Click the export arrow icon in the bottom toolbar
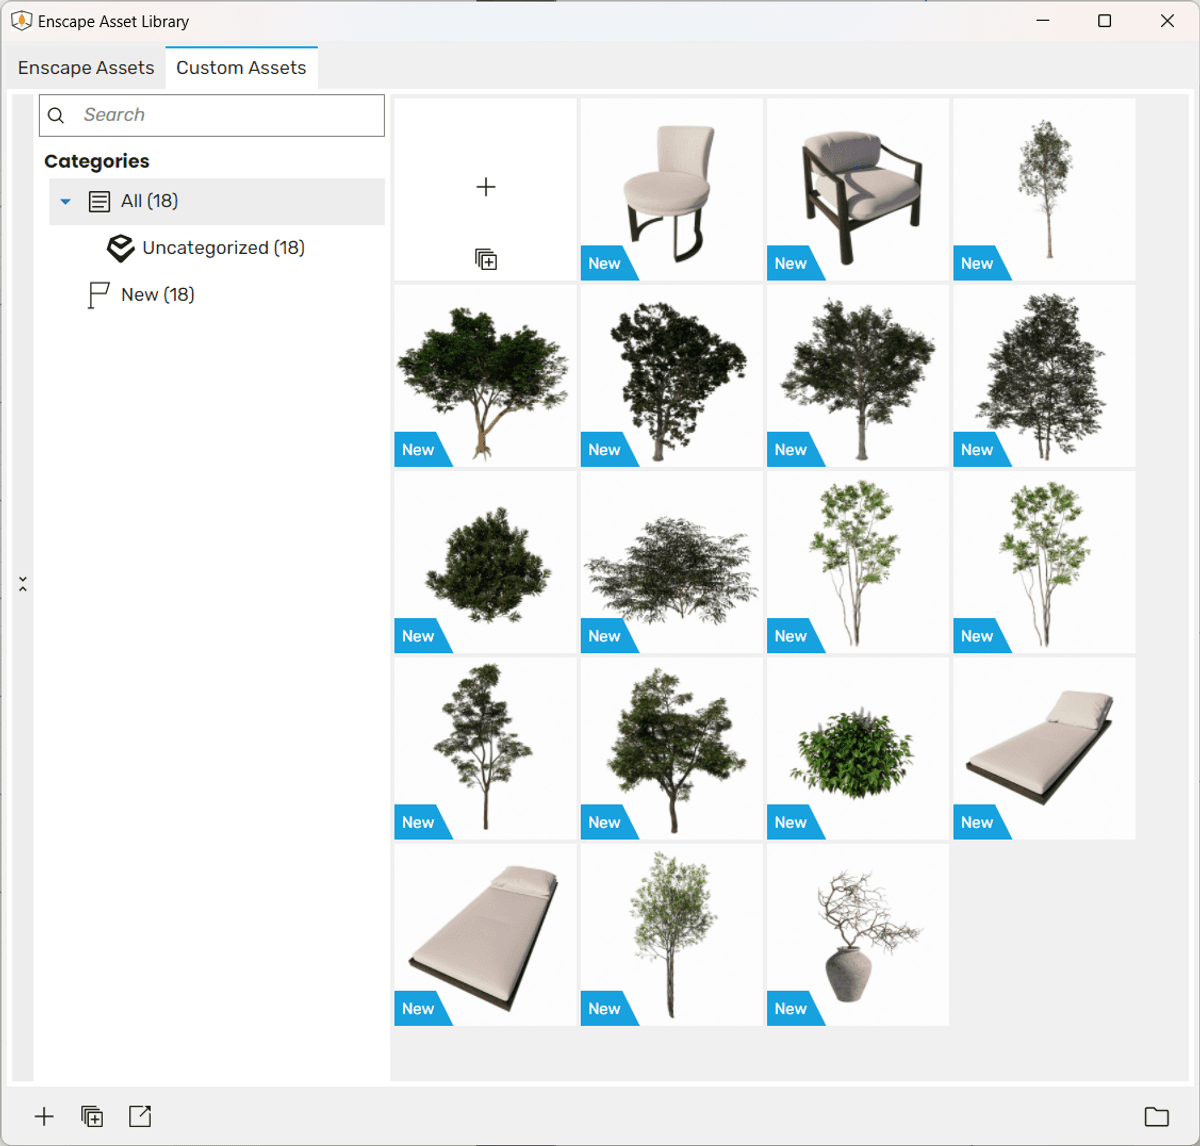Image resolution: width=1200 pixels, height=1146 pixels. [140, 1116]
